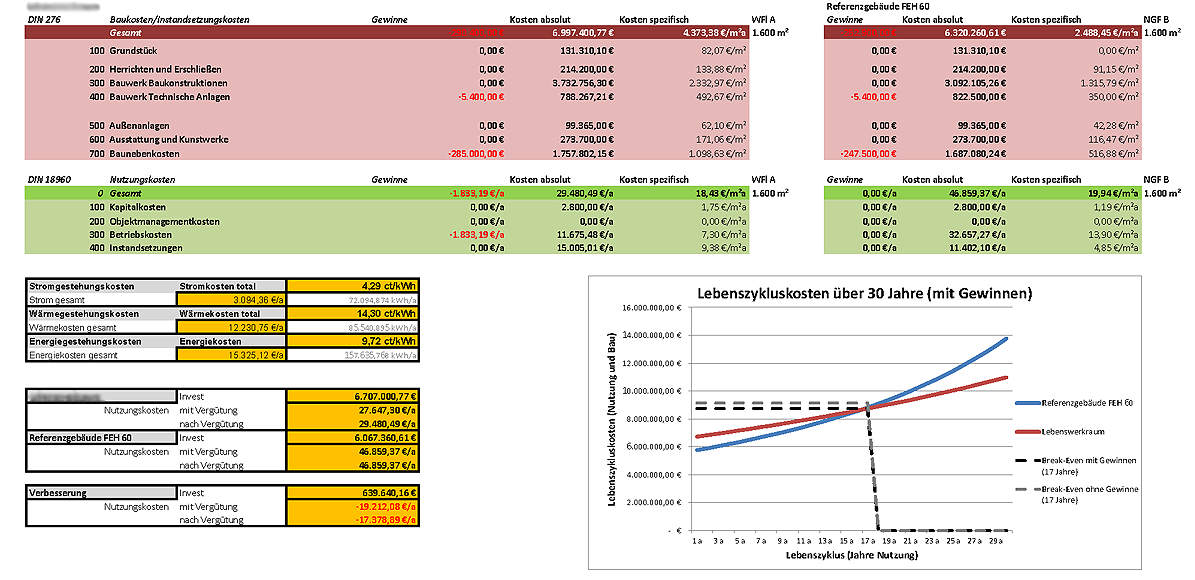Click the 9,72 ct/kWh Energiekosten cell

[x=353, y=340]
